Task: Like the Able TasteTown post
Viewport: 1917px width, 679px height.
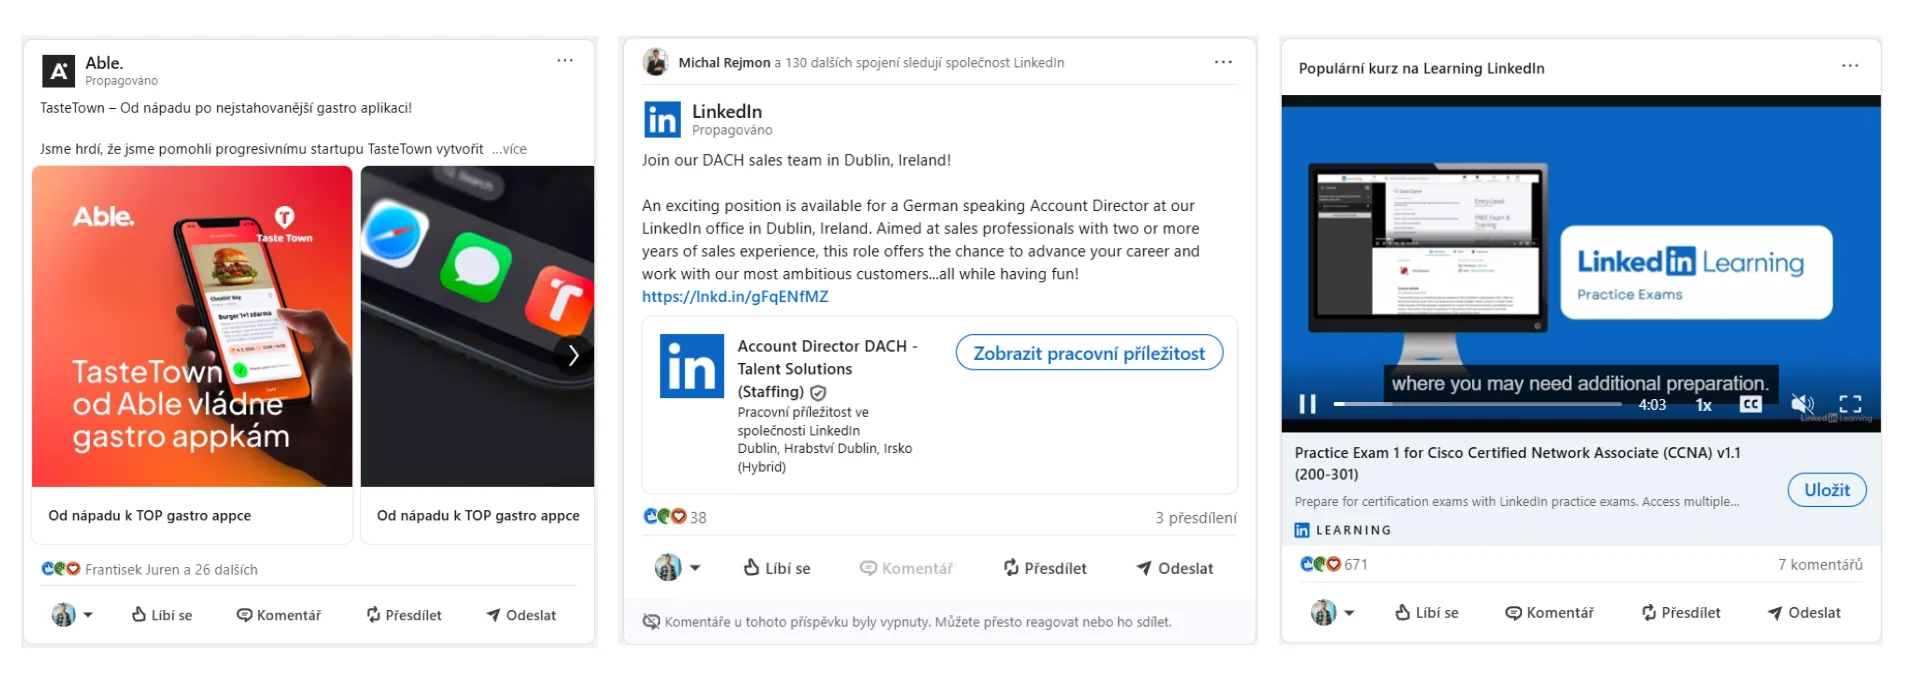Action: click(x=162, y=615)
